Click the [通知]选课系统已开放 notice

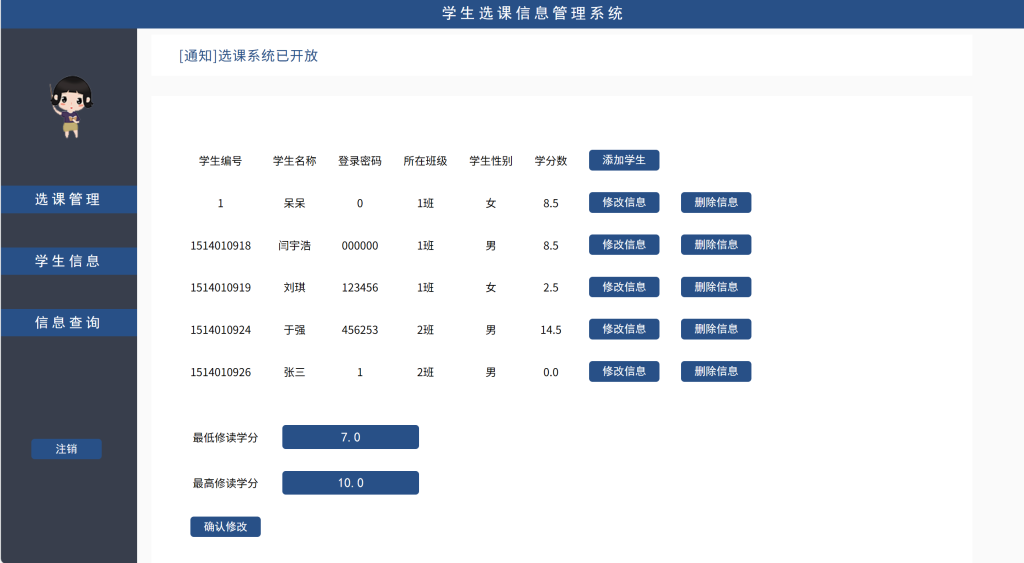tap(248, 56)
